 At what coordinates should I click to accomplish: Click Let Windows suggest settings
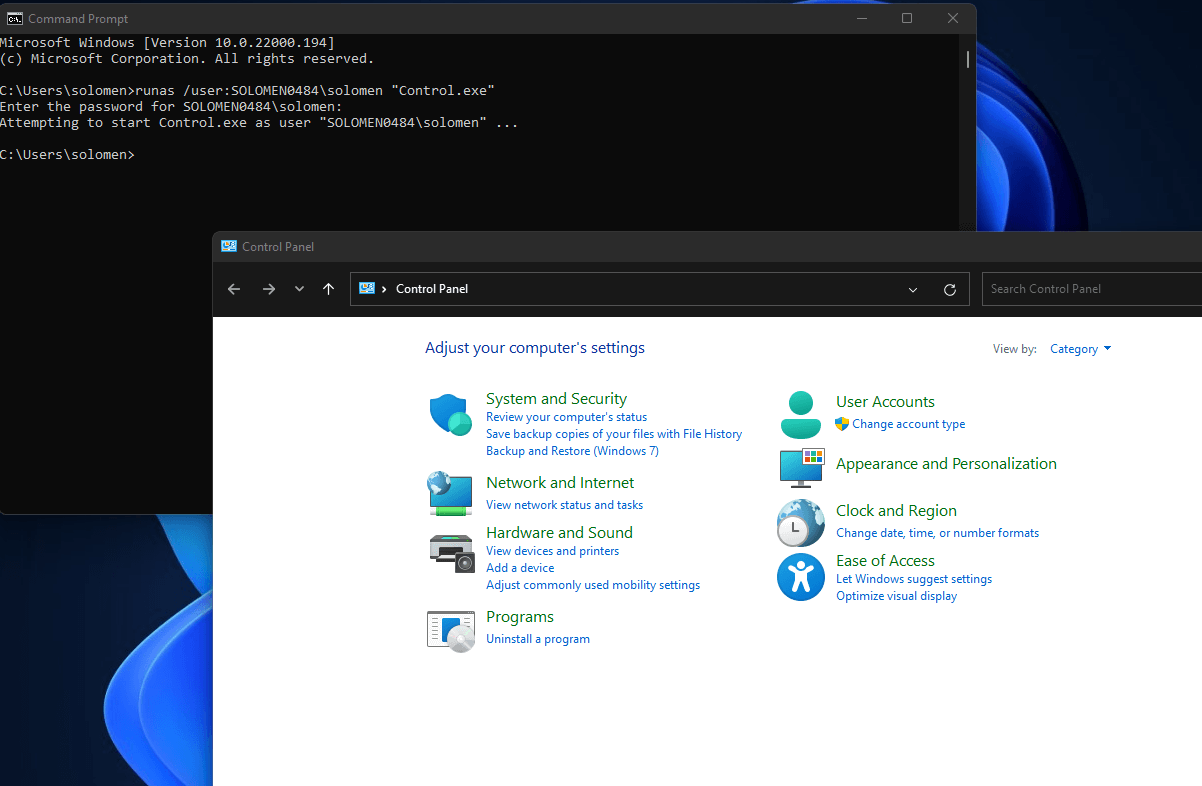(x=914, y=579)
